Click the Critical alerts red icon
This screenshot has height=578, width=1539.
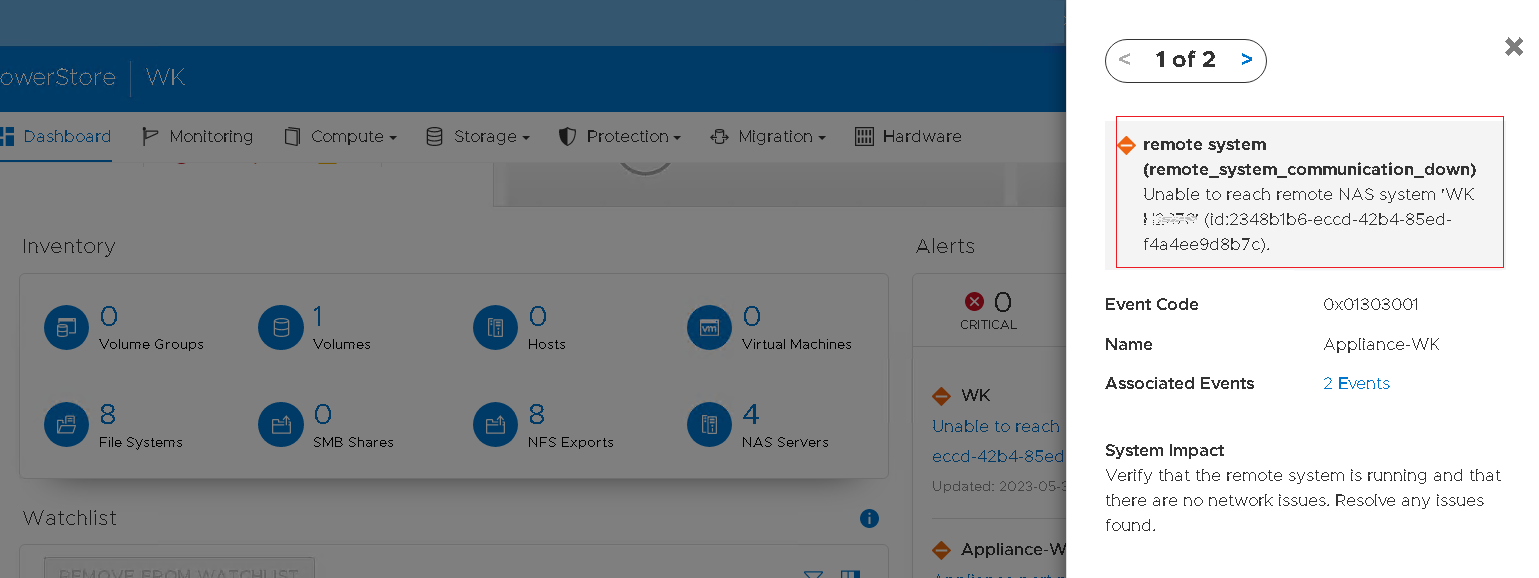point(974,301)
